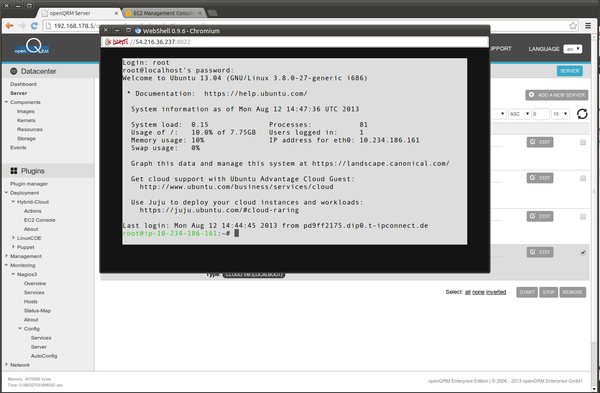Open EC2 Console in sidebar

pyautogui.click(x=39, y=220)
